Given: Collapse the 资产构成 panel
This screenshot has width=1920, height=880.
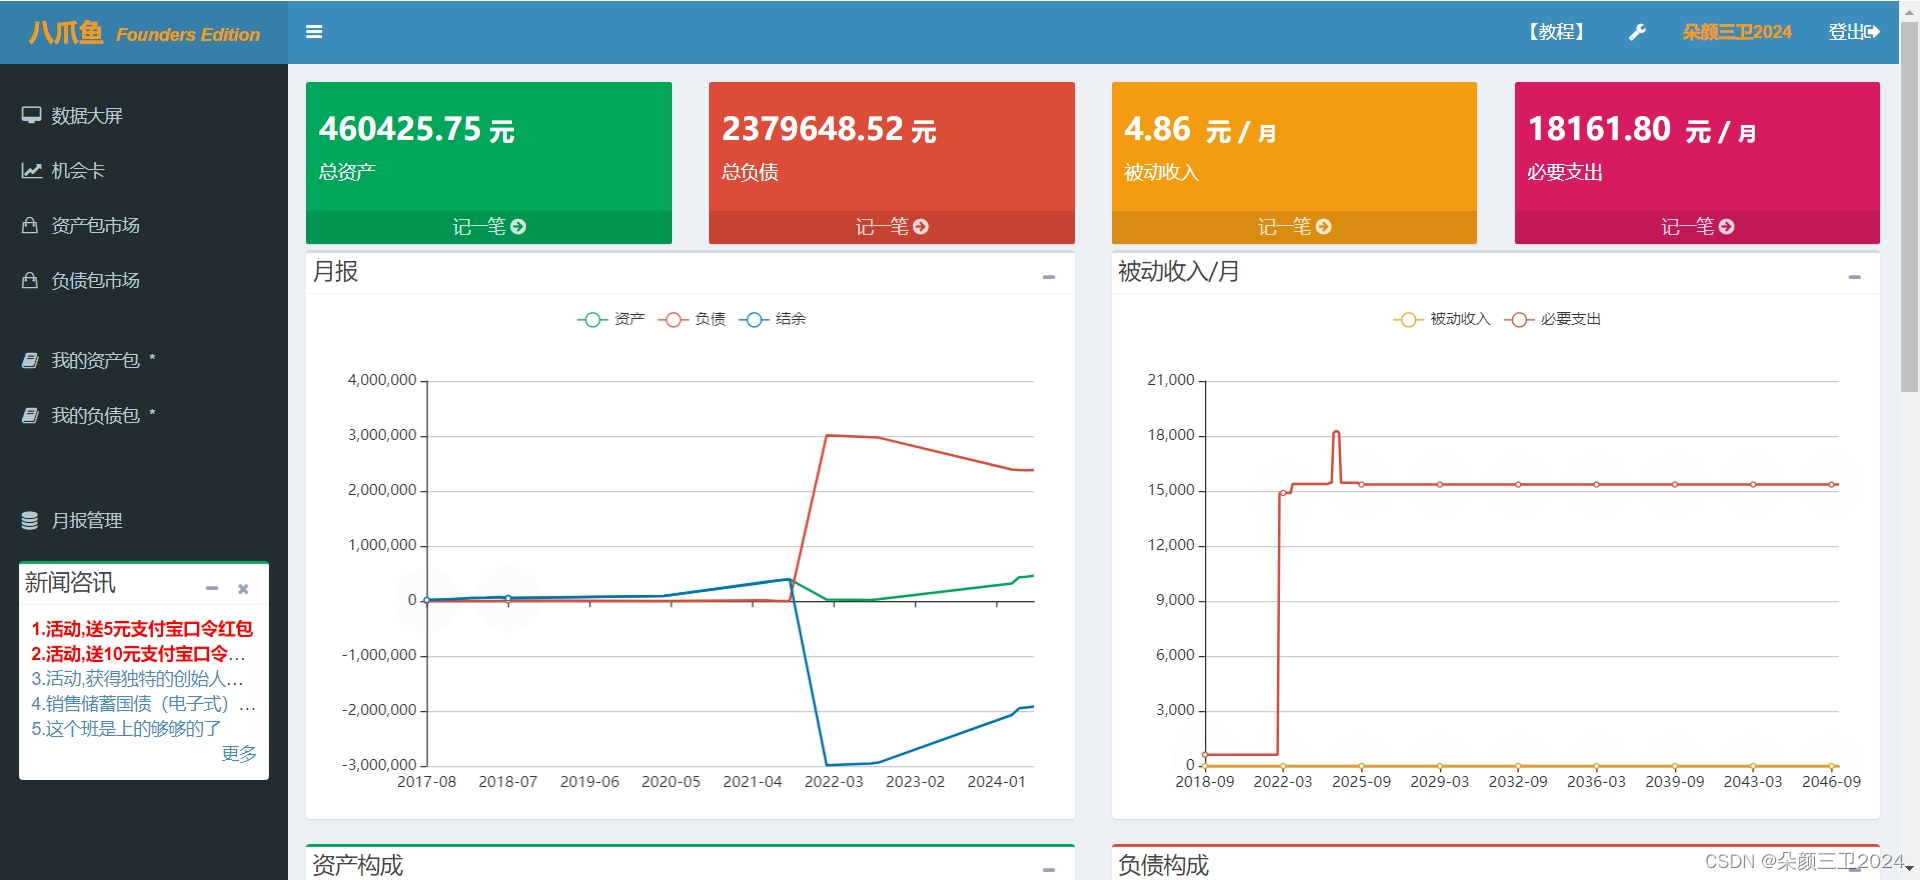Looking at the screenshot, I should [x=1049, y=870].
